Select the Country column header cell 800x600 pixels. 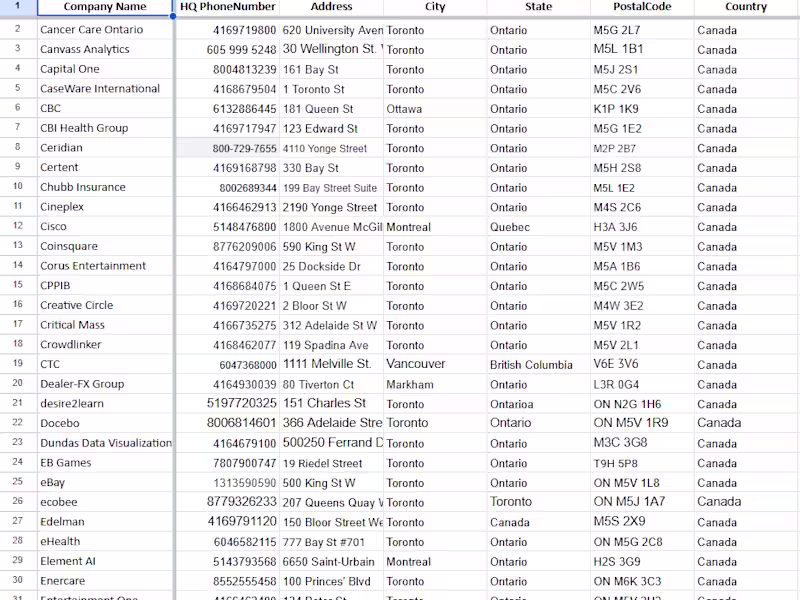pyautogui.click(x=746, y=7)
